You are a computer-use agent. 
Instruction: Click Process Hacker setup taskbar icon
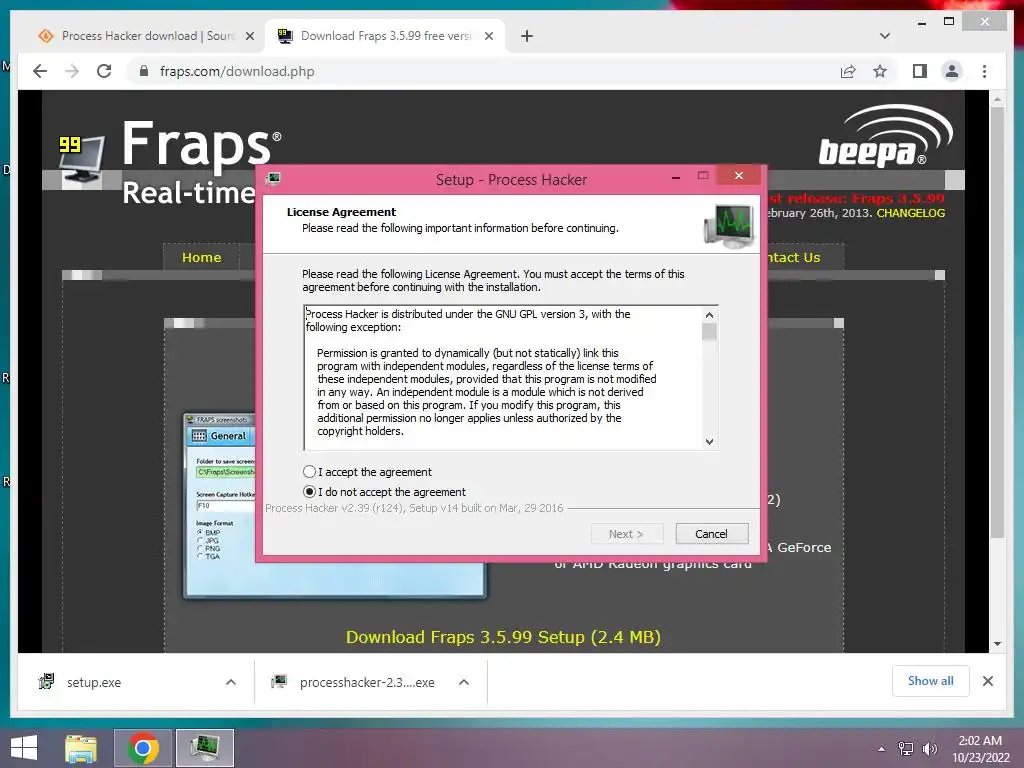(204, 748)
